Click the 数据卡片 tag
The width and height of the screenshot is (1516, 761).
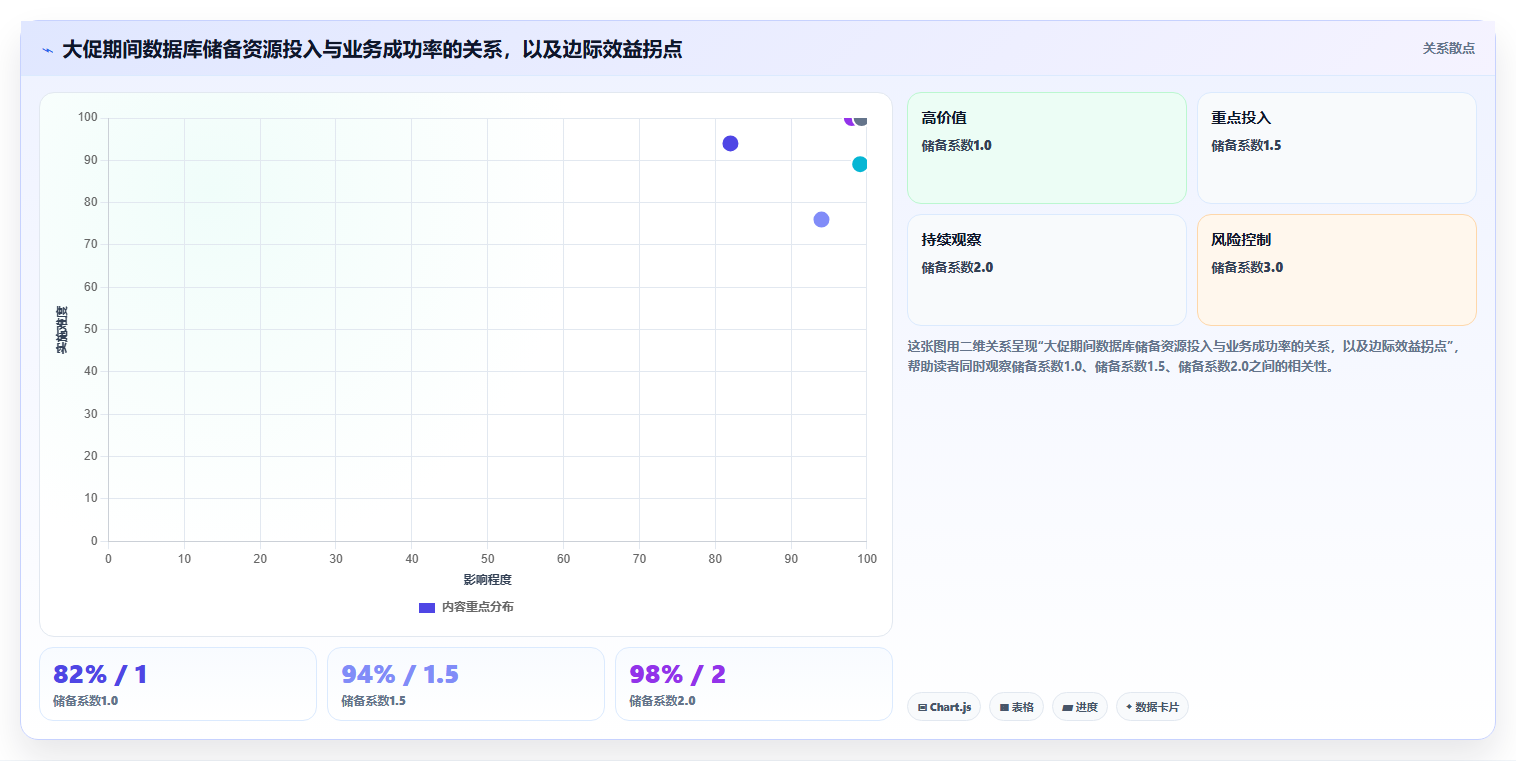1152,707
